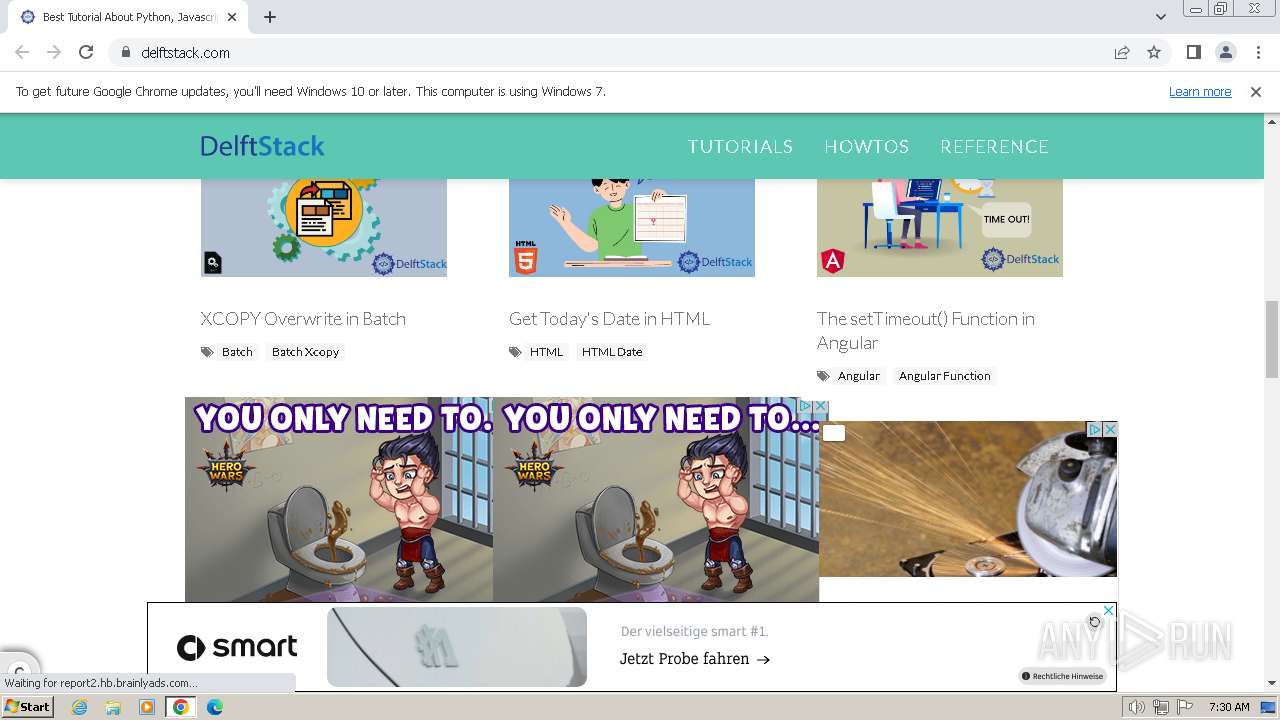Open a new browser tab
Viewport: 1280px width, 720px height.
point(270,16)
